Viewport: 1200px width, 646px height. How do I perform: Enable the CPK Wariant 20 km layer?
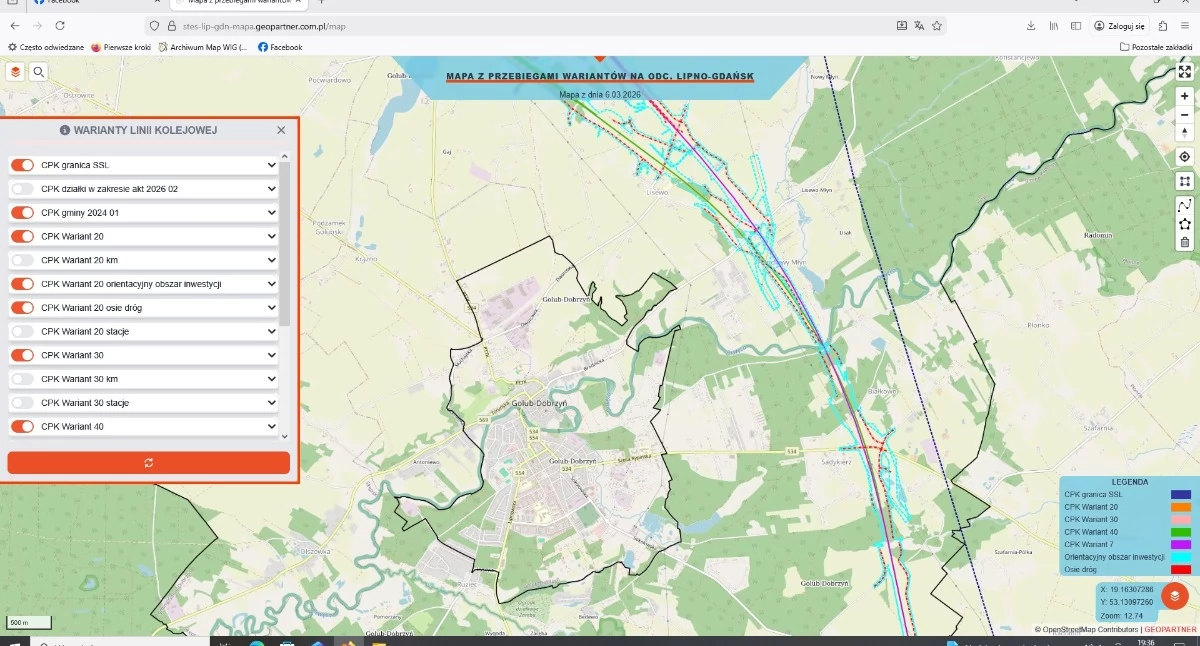pos(22,260)
